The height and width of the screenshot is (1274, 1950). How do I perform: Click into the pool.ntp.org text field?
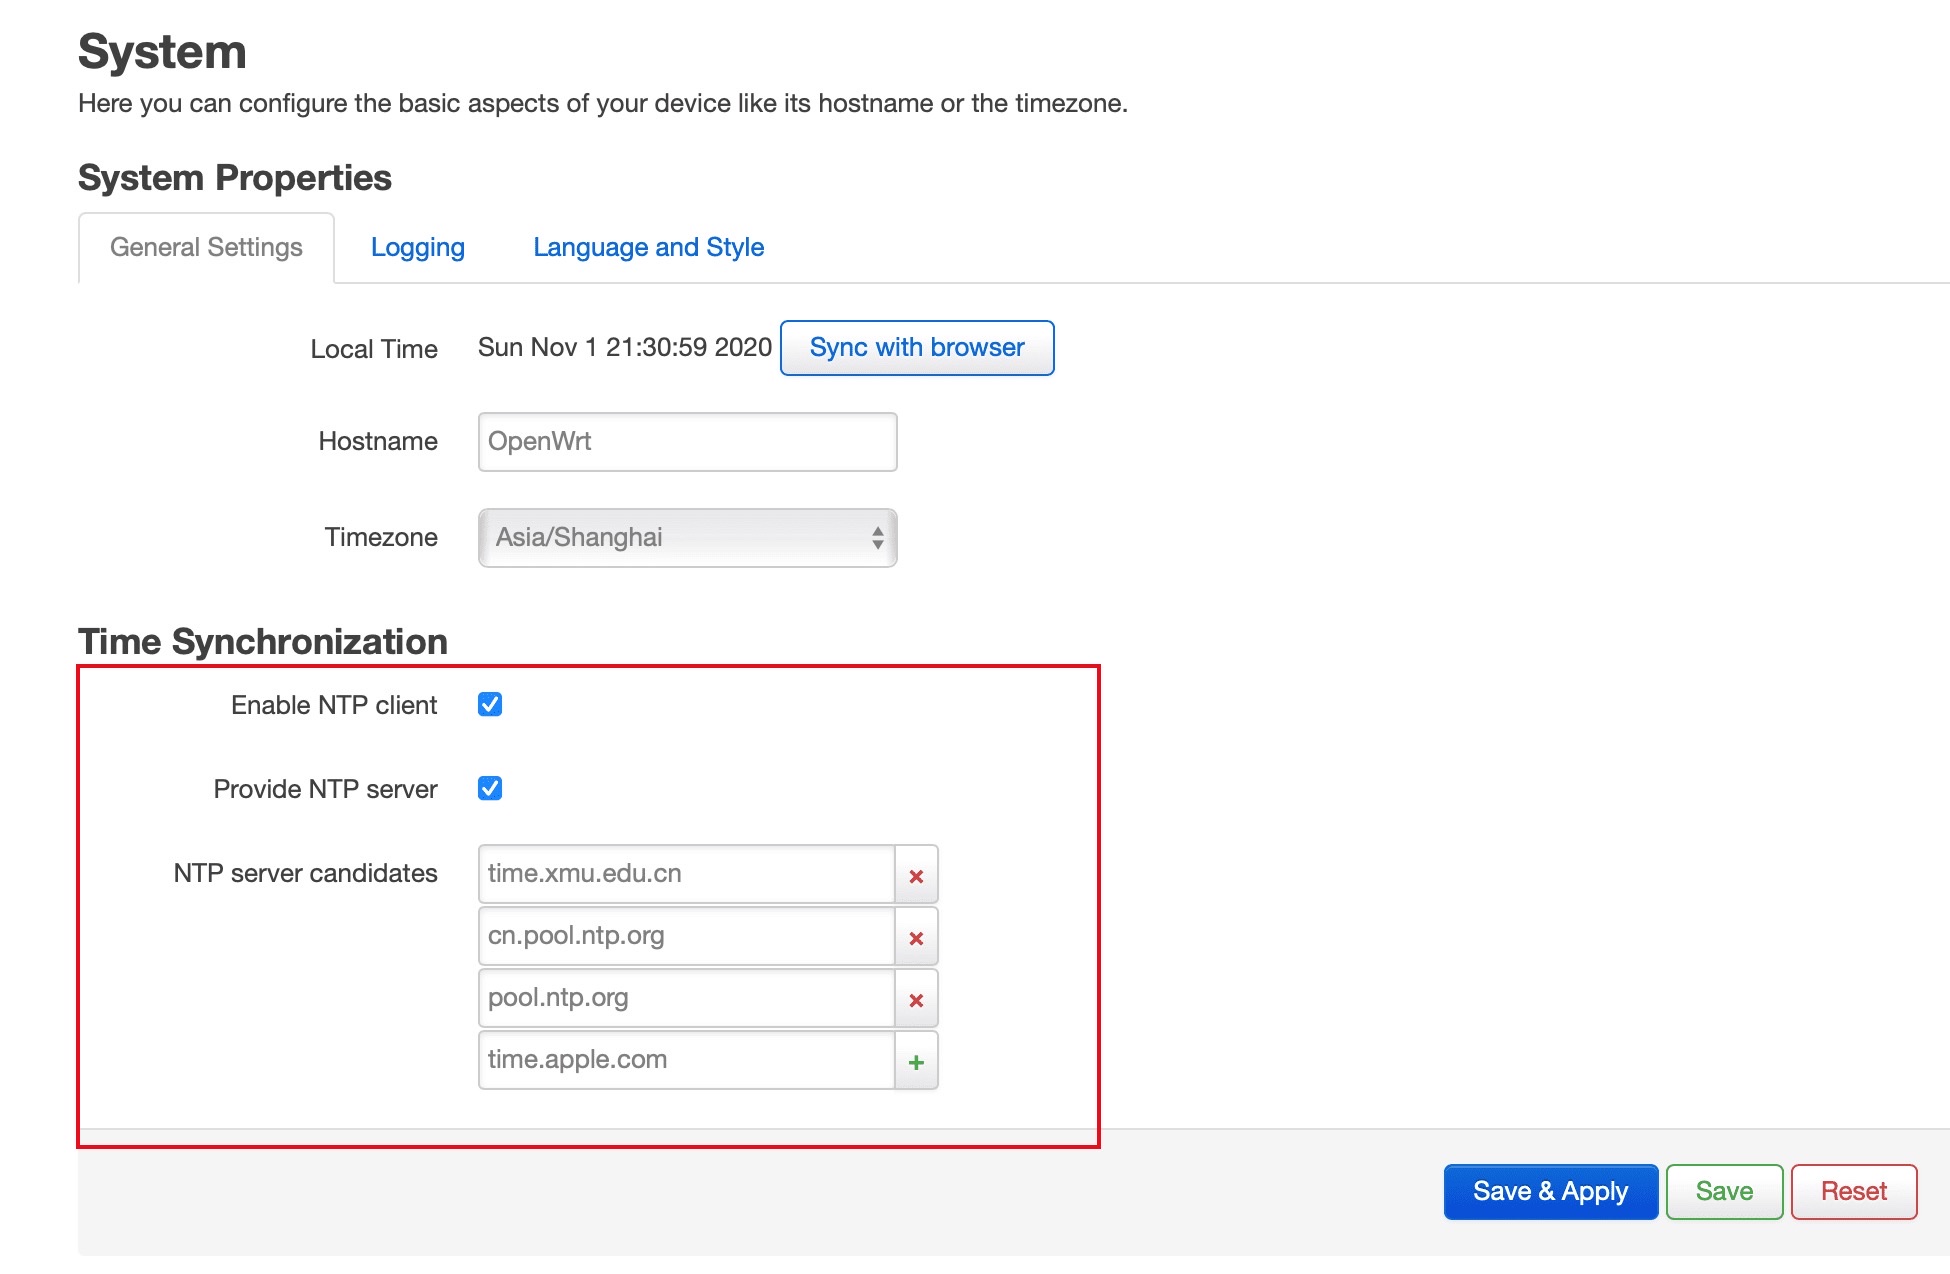[x=686, y=998]
